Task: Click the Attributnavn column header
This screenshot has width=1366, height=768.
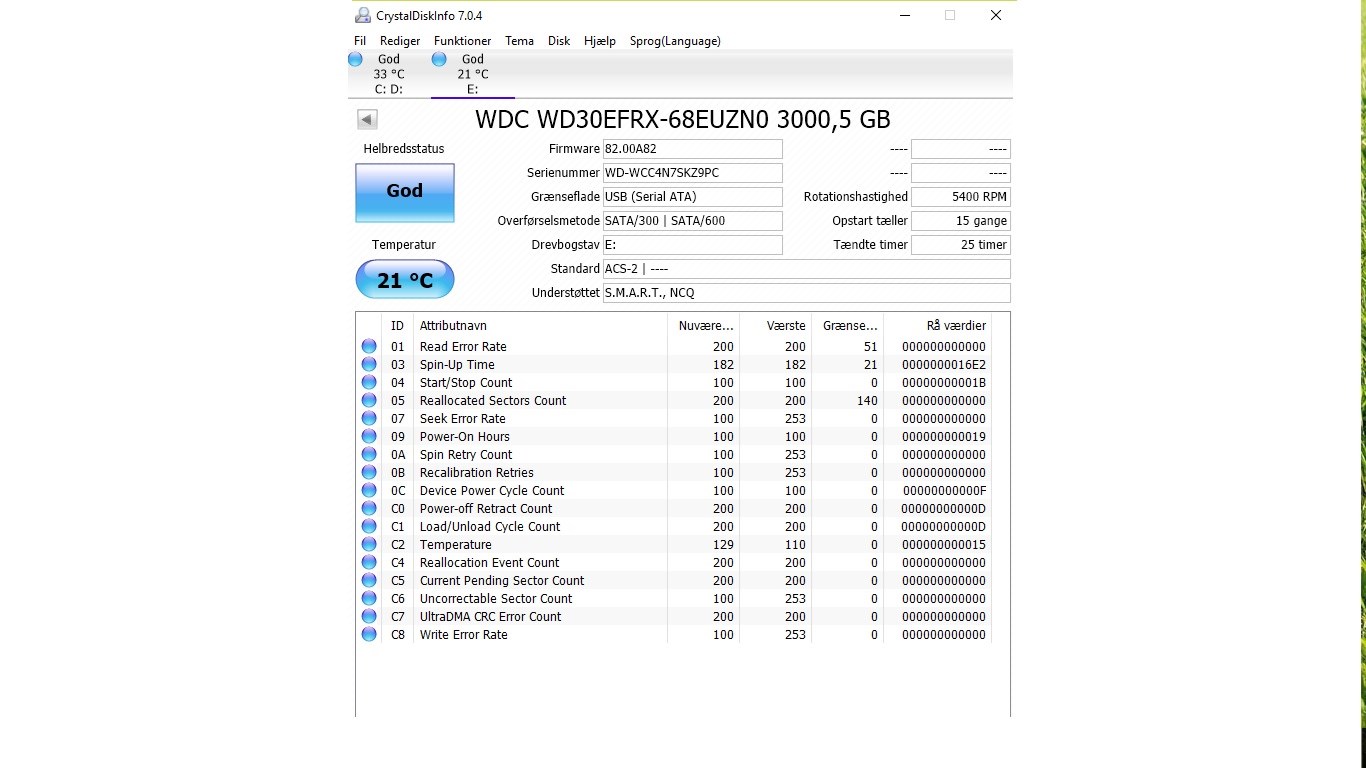Action: [x=540, y=326]
